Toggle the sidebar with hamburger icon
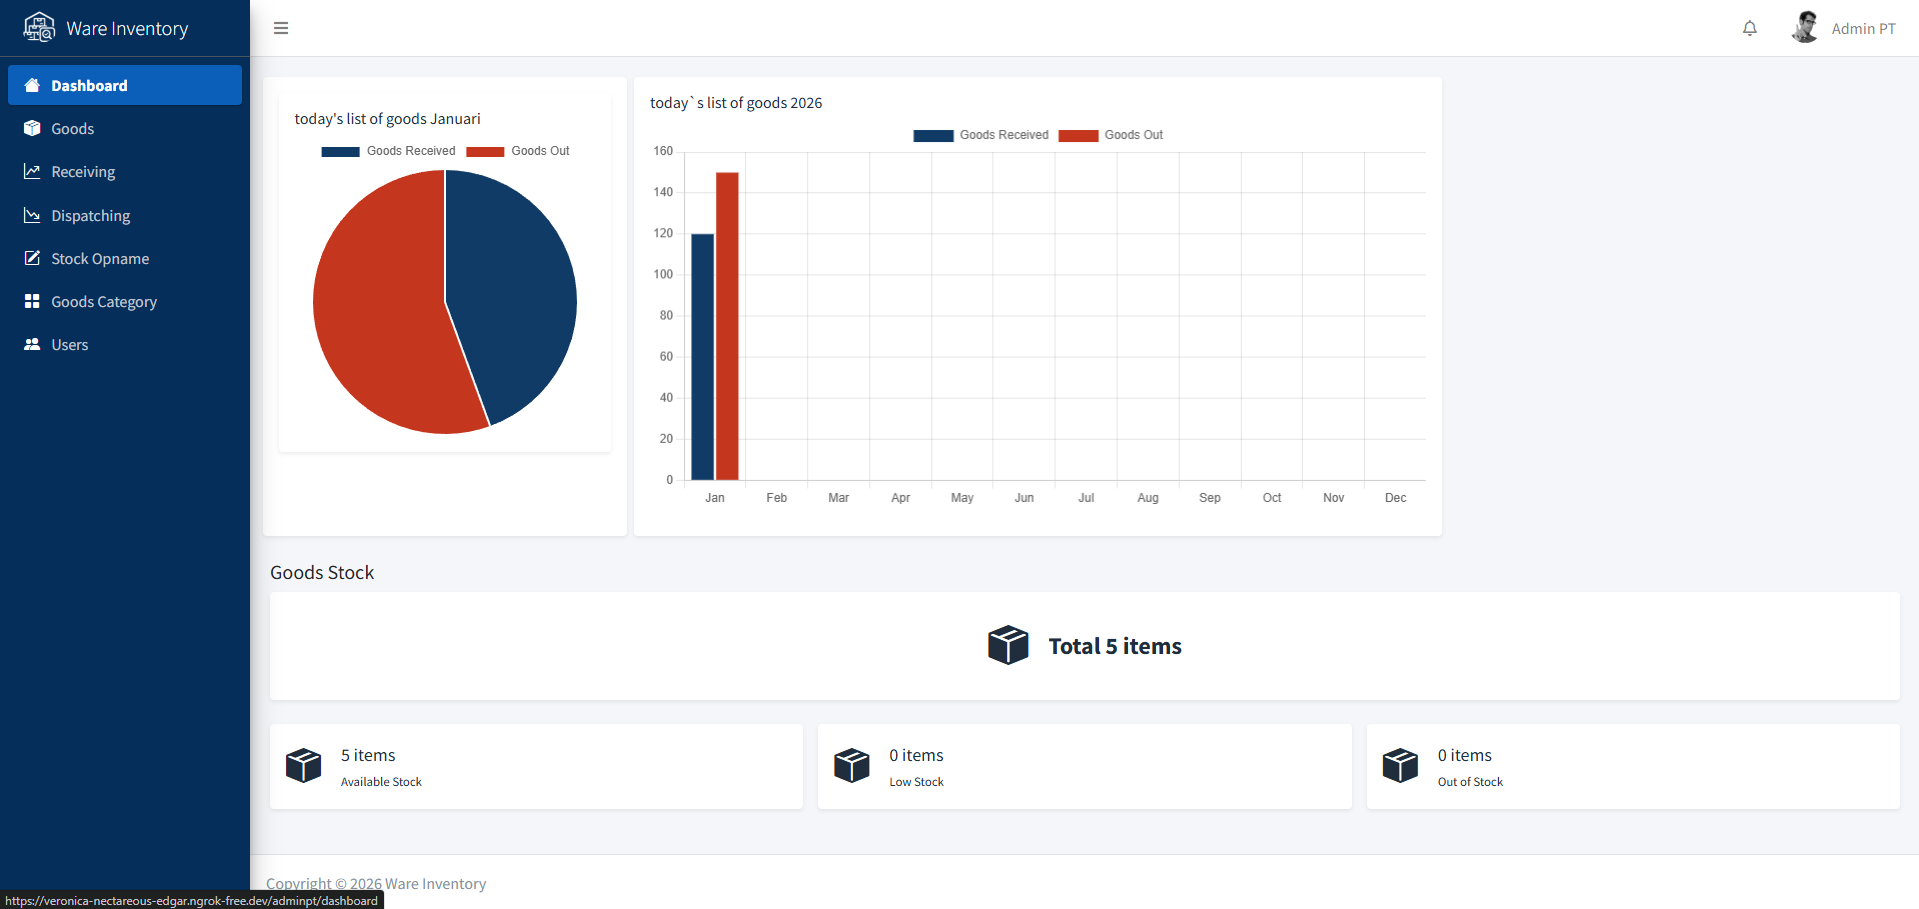This screenshot has width=1919, height=909. point(281,28)
